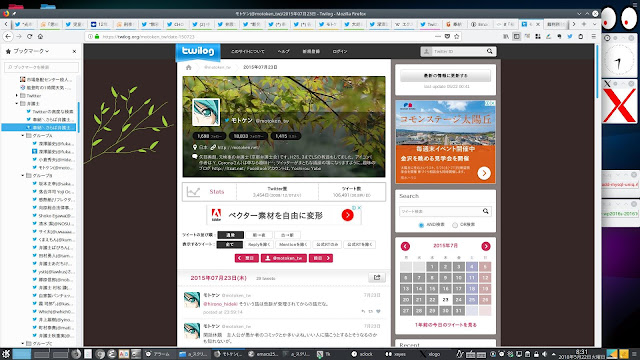This screenshot has height=360, width=640.
Task: Select 通常 tweet sort order
Action: (x=230, y=235)
